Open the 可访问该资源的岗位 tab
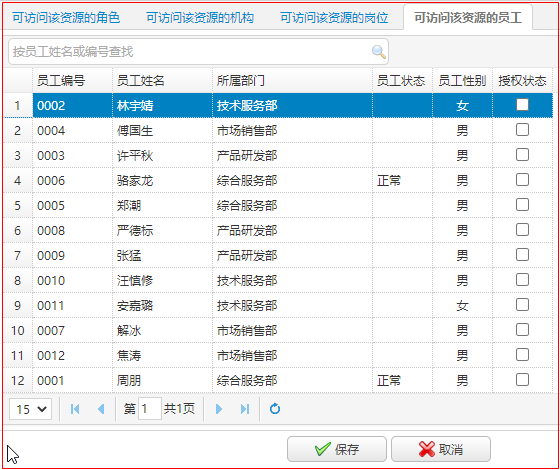The image size is (560, 470). [334, 18]
